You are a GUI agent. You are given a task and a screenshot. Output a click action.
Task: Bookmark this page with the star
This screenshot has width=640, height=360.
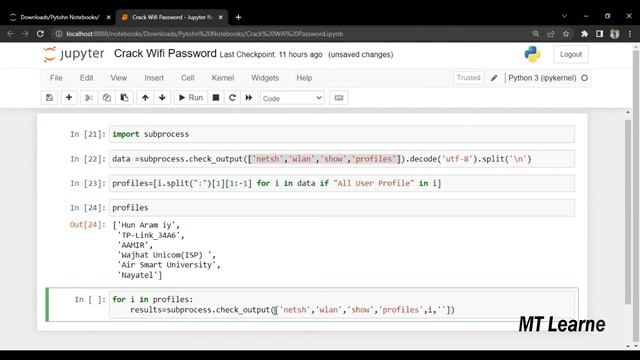tap(566, 34)
